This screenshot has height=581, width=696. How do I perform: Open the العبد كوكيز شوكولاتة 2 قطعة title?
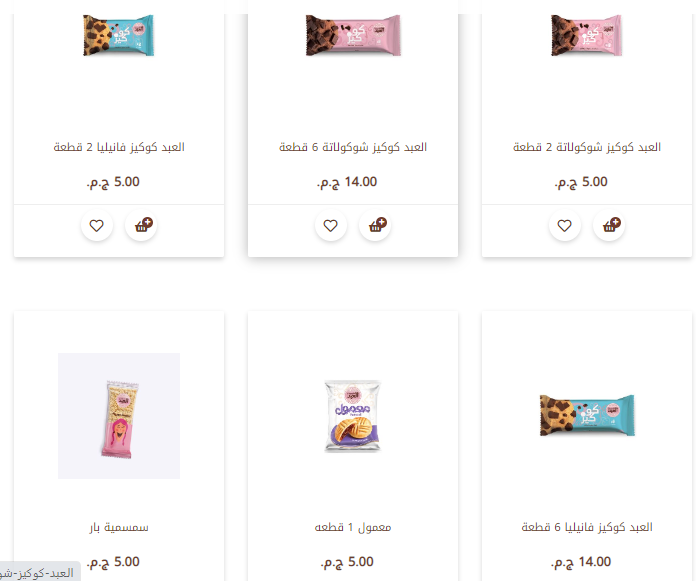(x=587, y=147)
